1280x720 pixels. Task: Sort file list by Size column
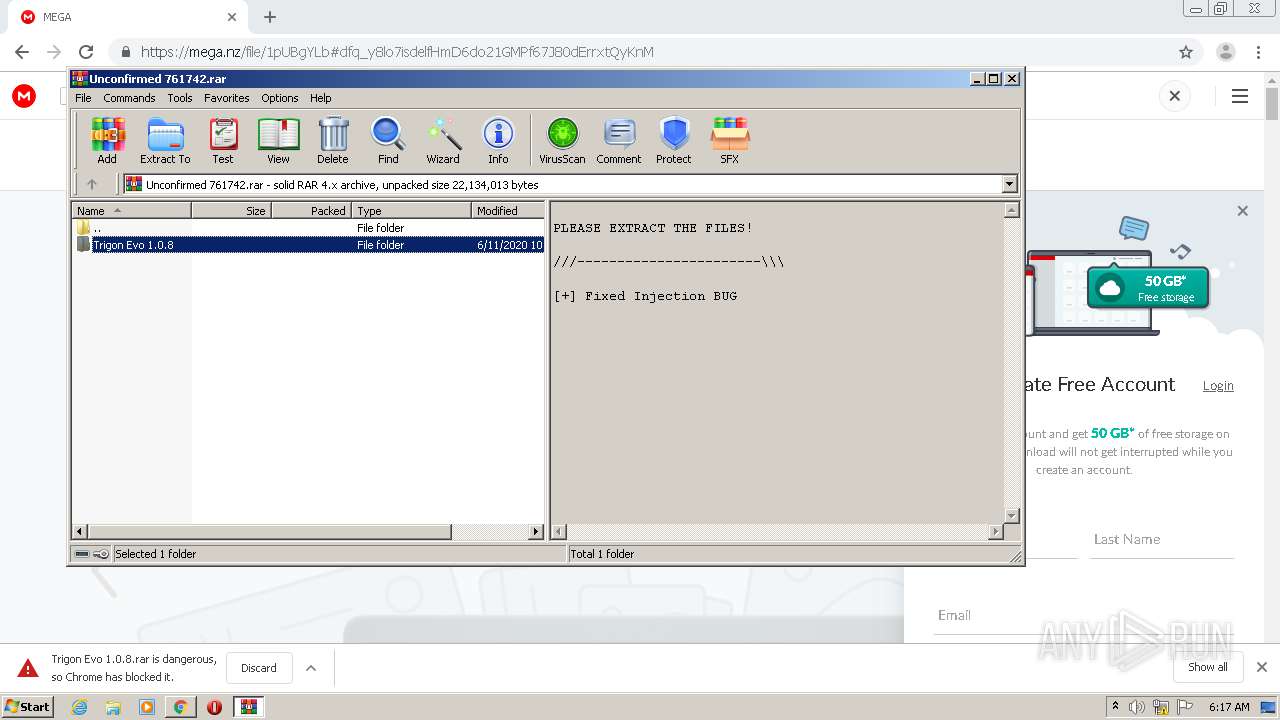[231, 211]
